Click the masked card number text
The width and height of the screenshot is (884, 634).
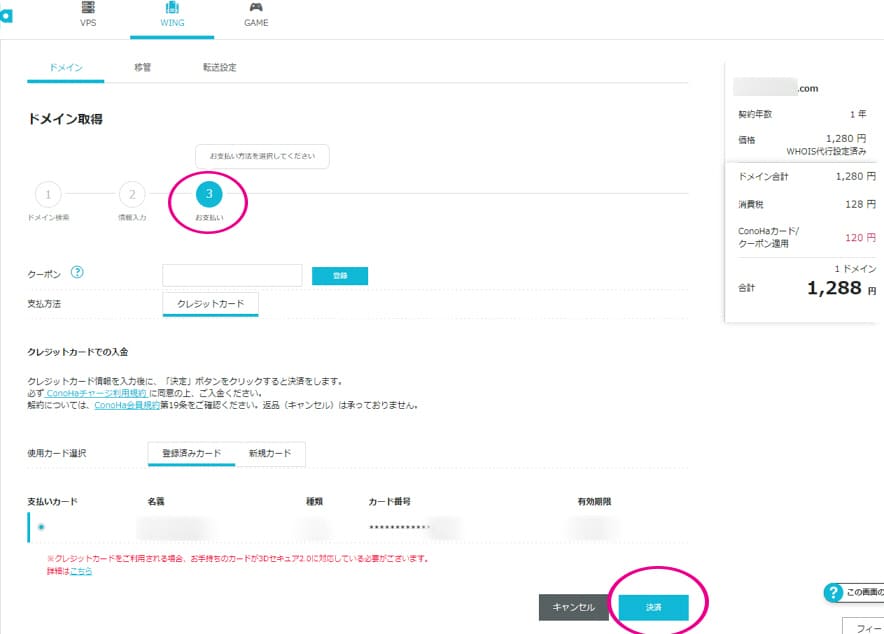point(399,527)
